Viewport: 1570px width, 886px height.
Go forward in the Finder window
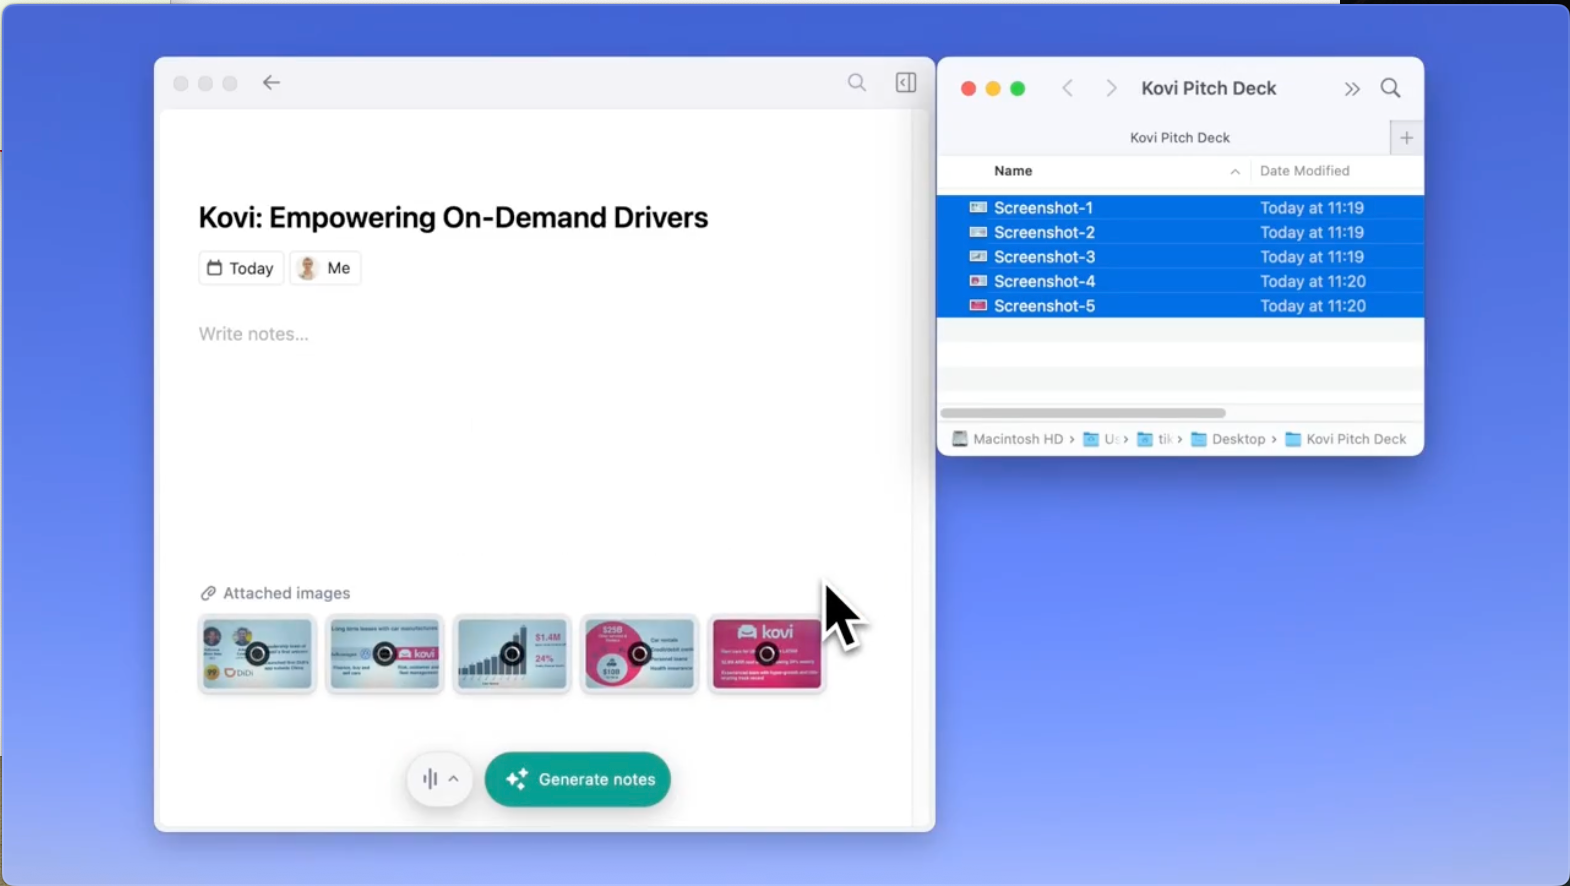(x=1111, y=88)
